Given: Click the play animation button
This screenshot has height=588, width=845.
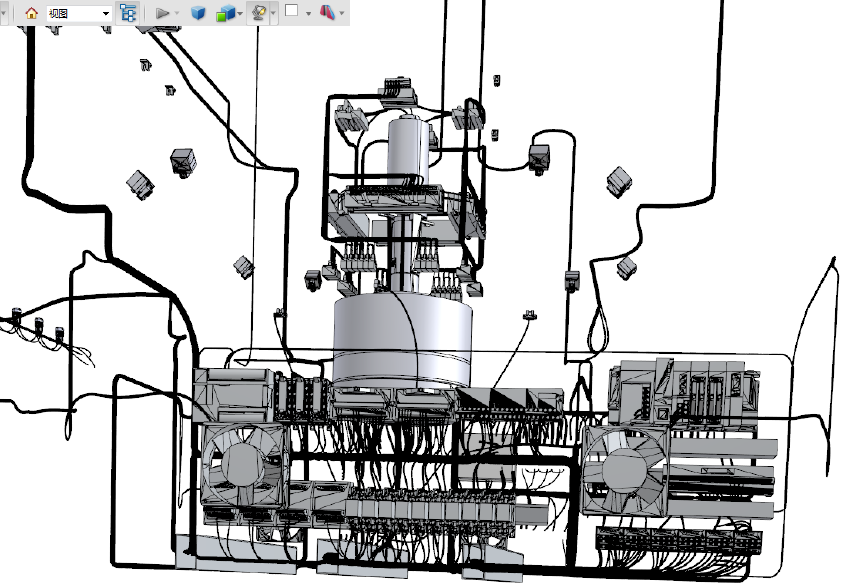Looking at the screenshot, I should (x=162, y=13).
